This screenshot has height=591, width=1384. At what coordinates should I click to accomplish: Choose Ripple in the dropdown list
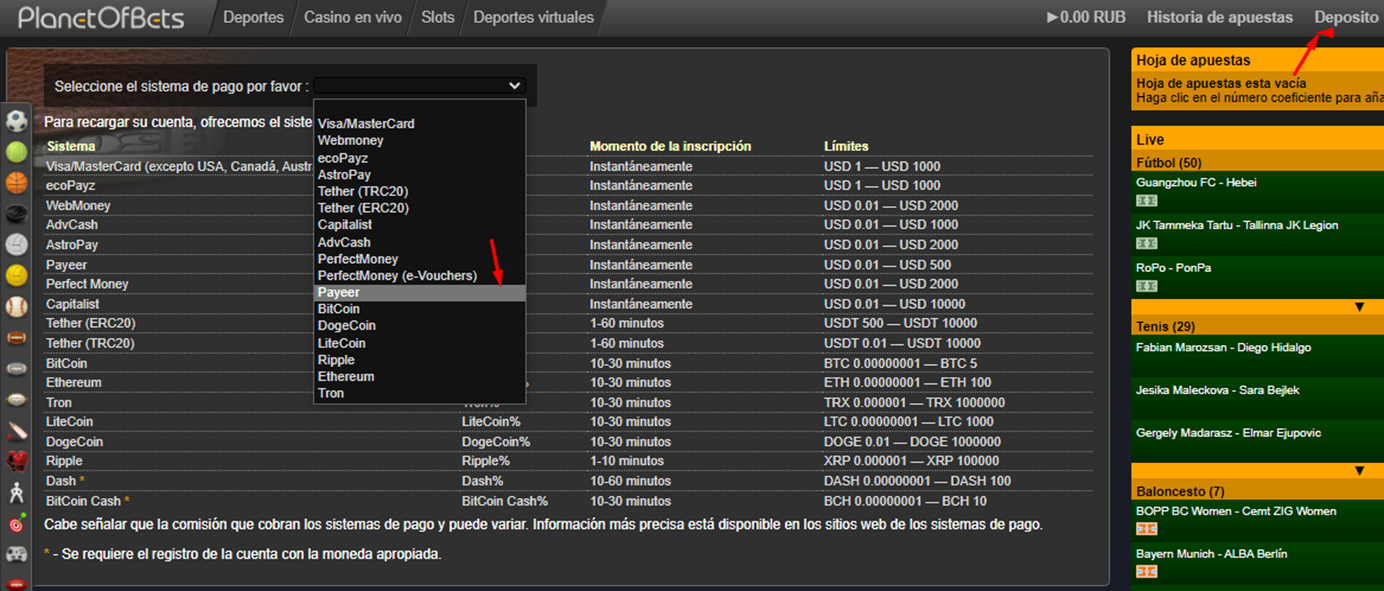tap(420, 360)
